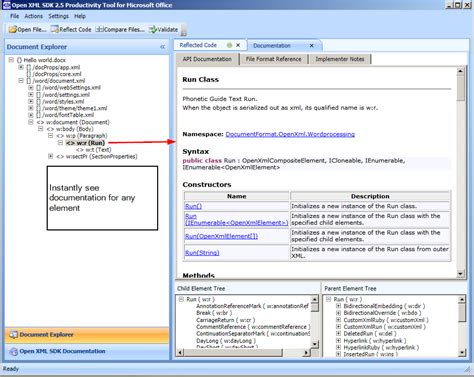Screen dimensions: 474x377
Task: Select Break ( w:br ) in Child Element Tree
Action: (214, 313)
